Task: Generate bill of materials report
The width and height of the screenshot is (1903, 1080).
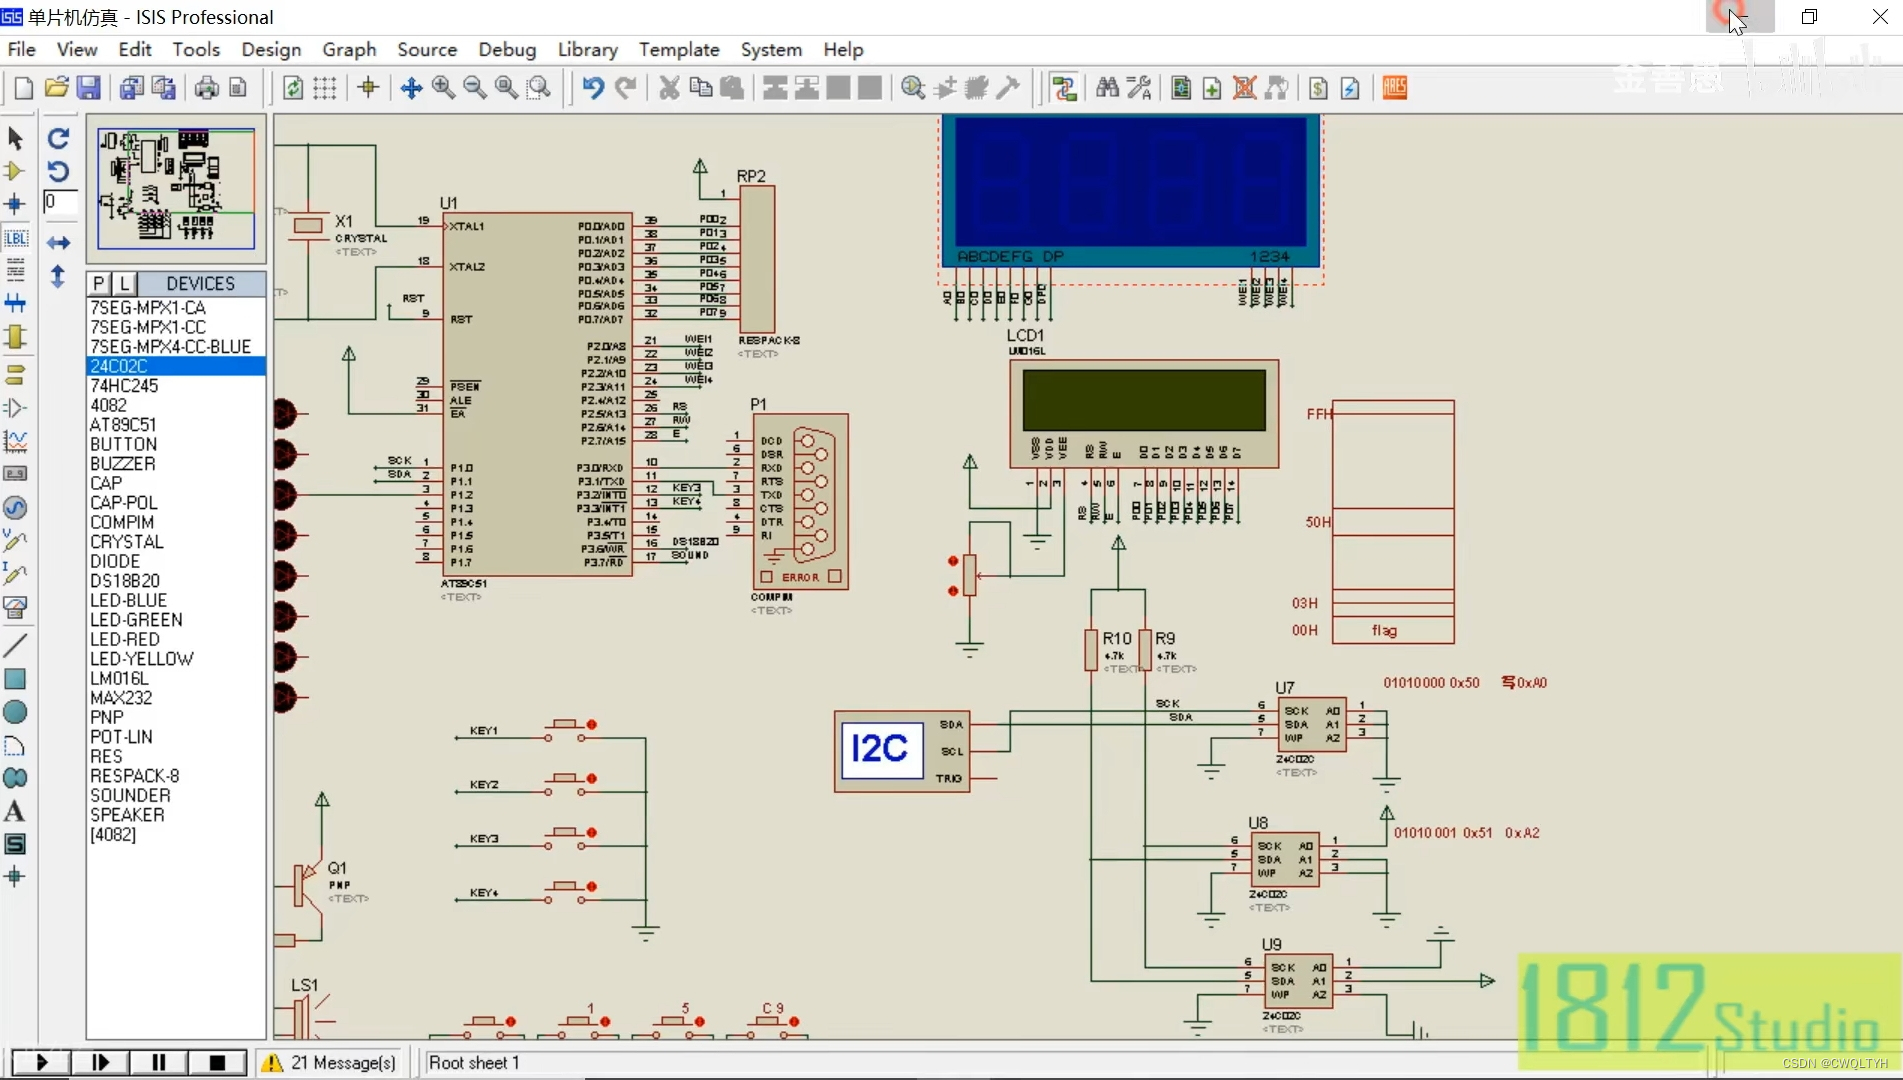Action: [x=1318, y=88]
